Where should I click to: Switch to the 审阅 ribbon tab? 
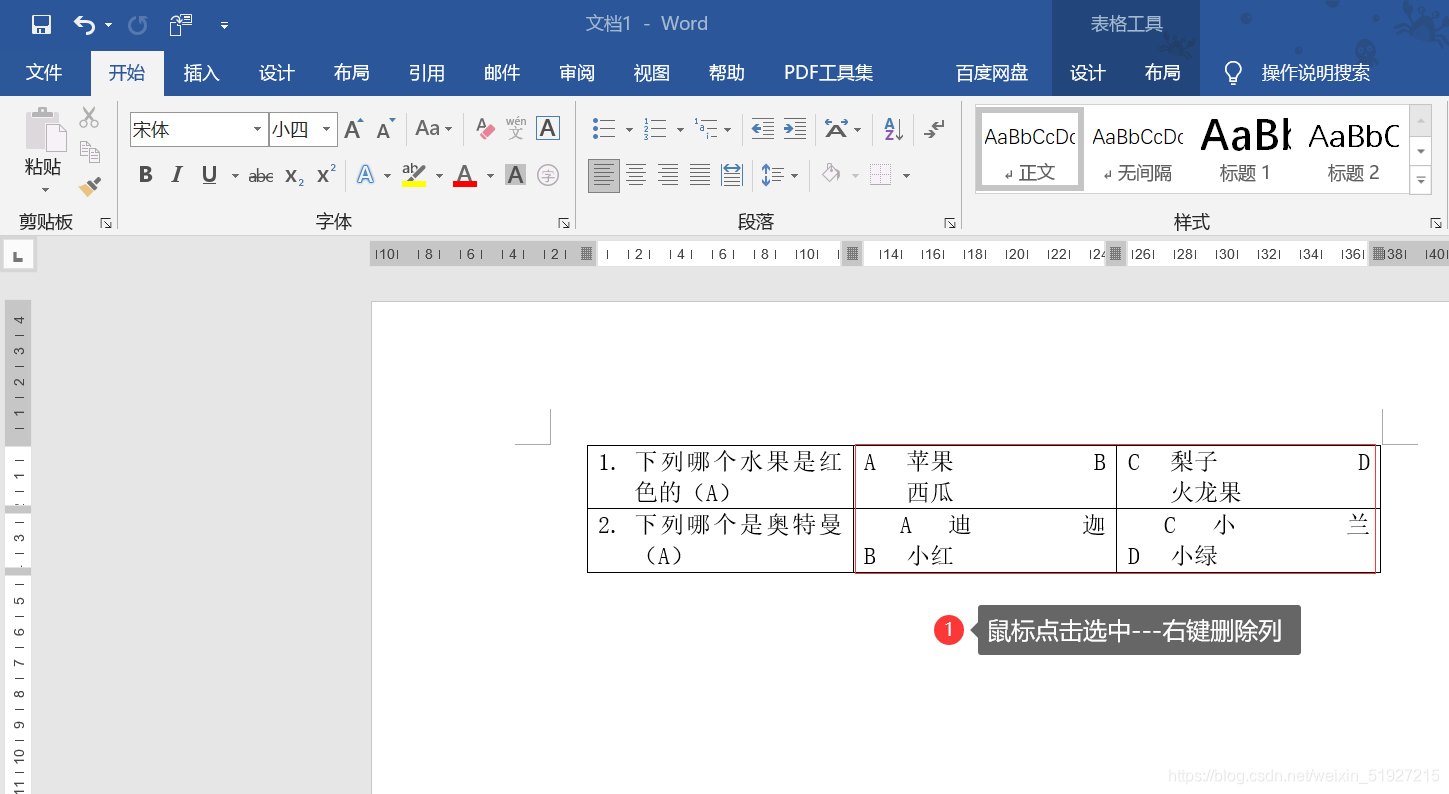click(577, 73)
